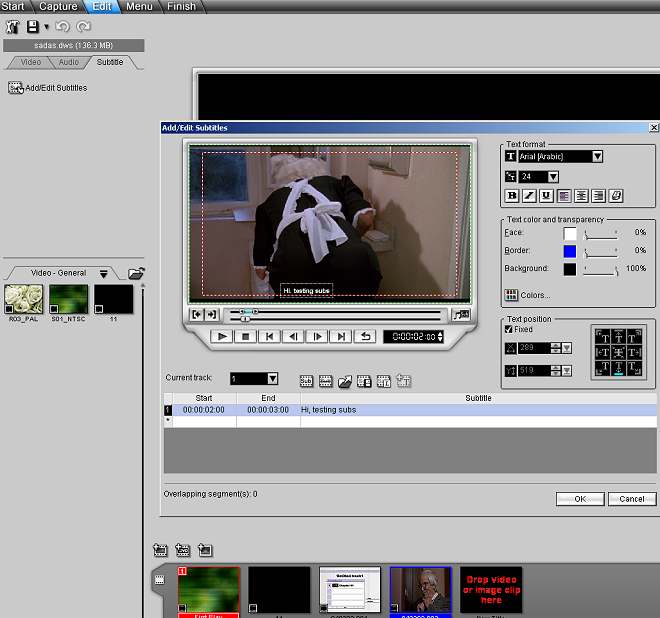Open the Colors... palette button
Image resolution: width=660 pixels, height=618 pixels.
527,295
